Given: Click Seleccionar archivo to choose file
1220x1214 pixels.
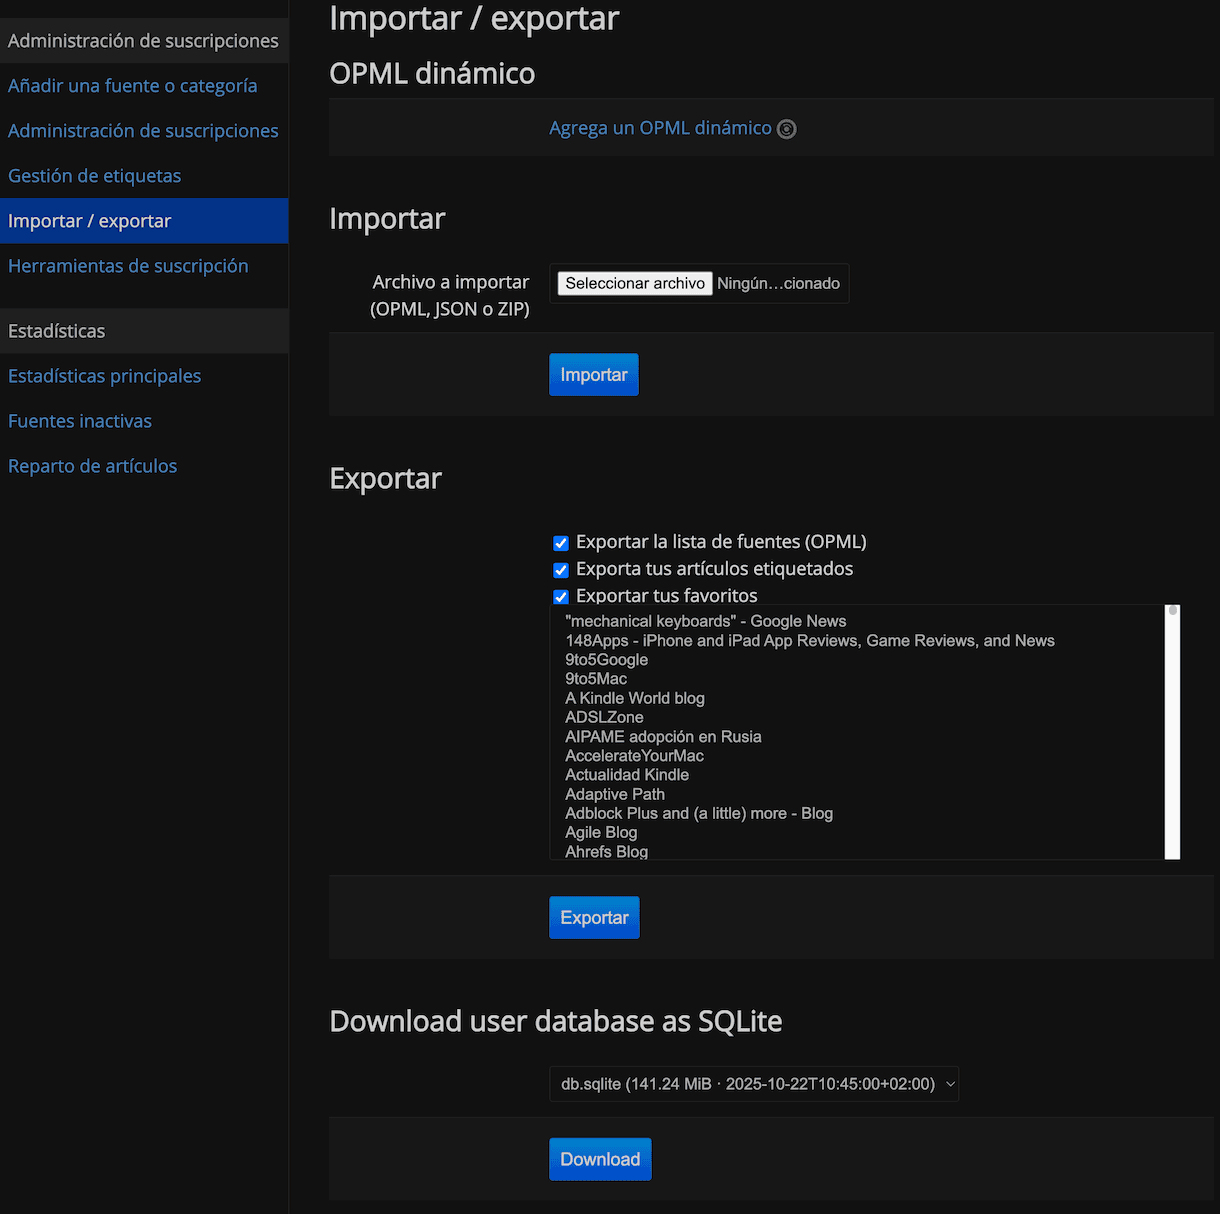Looking at the screenshot, I should coord(635,284).
